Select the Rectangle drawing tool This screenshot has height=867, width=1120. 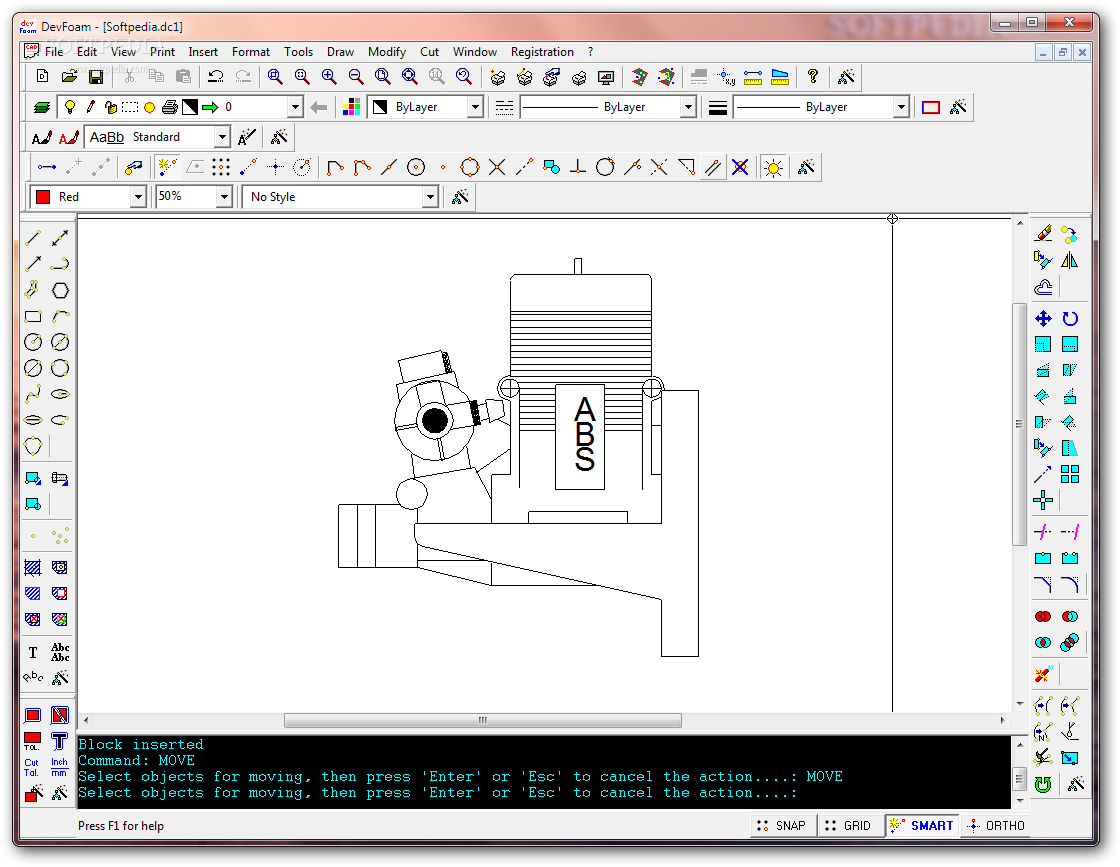[x=33, y=316]
